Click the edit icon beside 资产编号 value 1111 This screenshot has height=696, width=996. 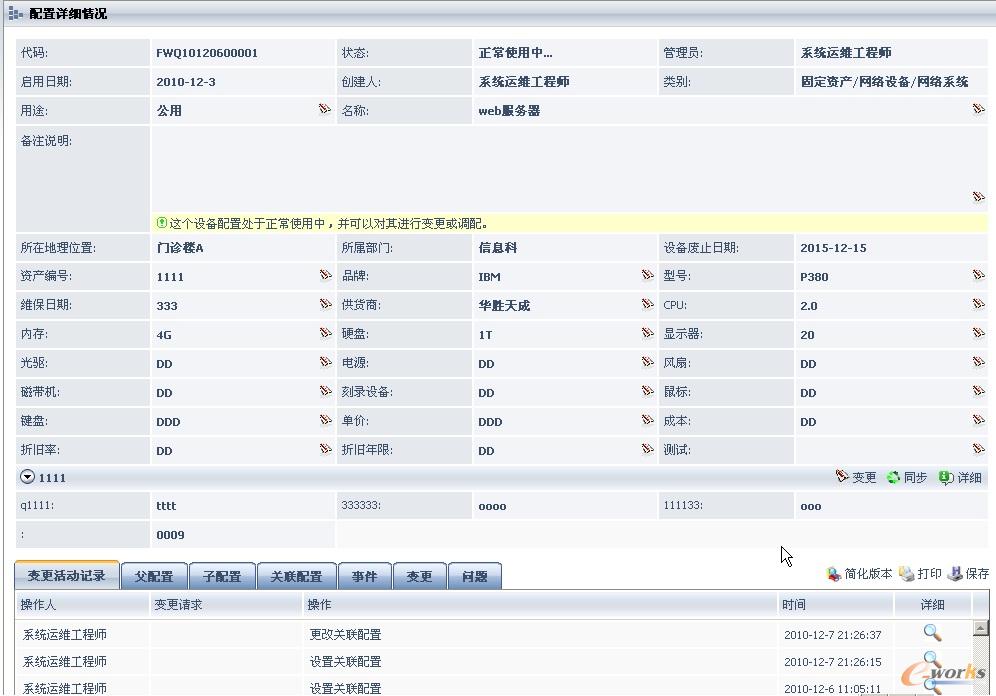tap(325, 276)
